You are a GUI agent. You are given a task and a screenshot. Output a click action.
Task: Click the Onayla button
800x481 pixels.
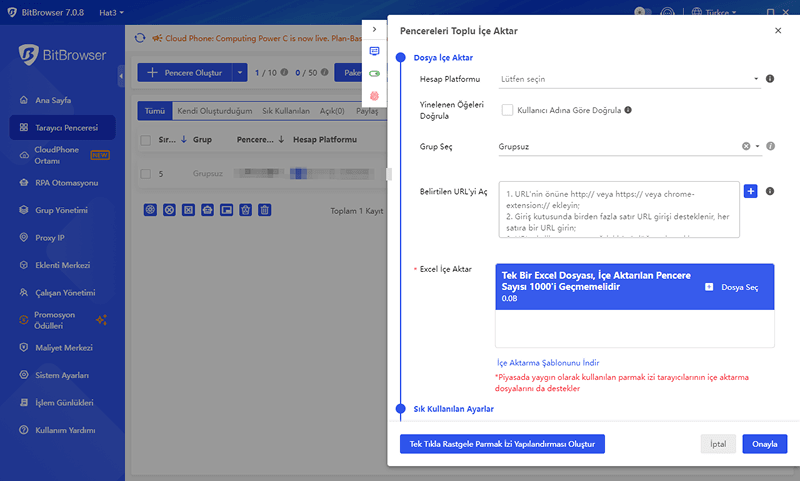(x=764, y=444)
